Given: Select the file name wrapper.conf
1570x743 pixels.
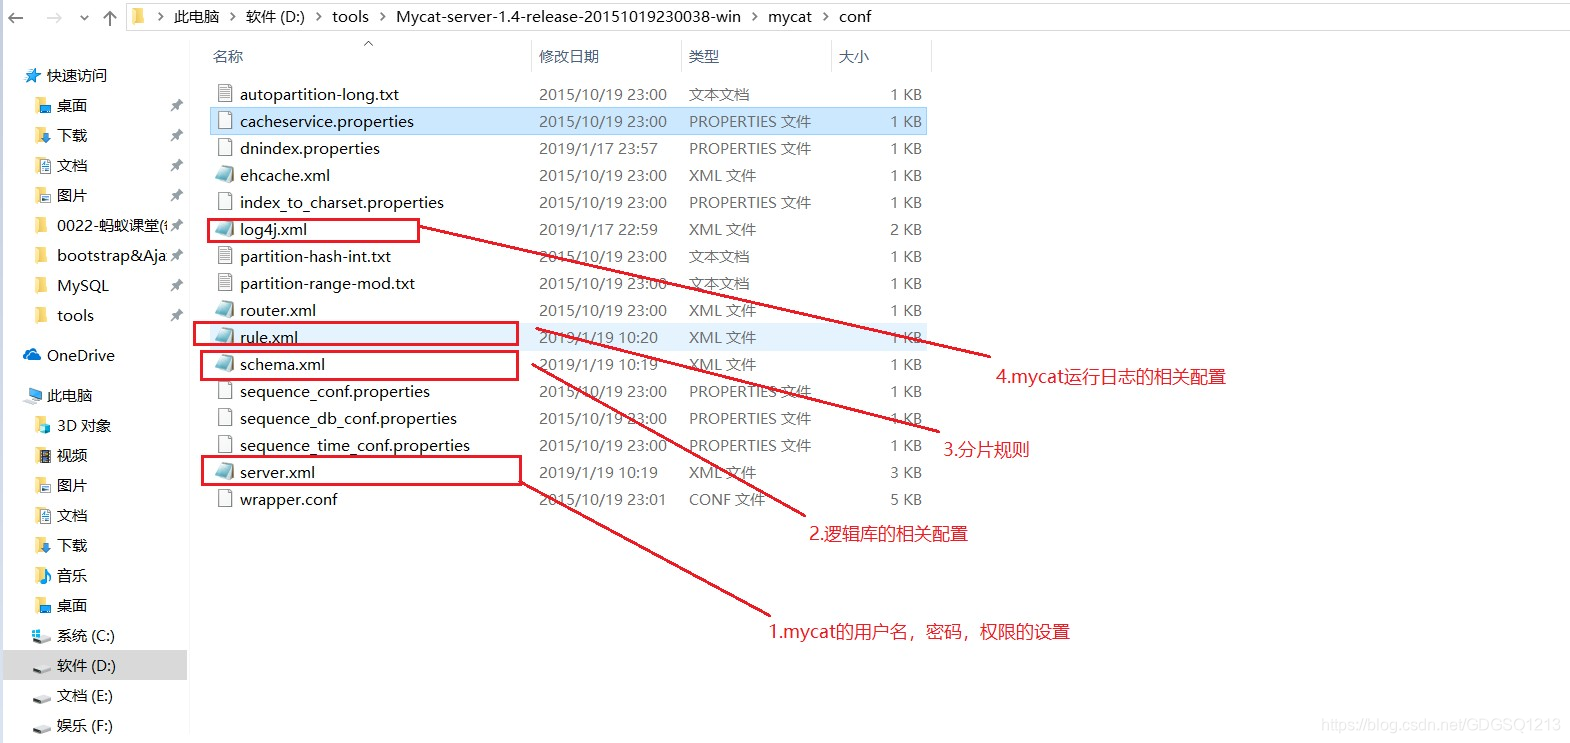Looking at the screenshot, I should coord(289,499).
